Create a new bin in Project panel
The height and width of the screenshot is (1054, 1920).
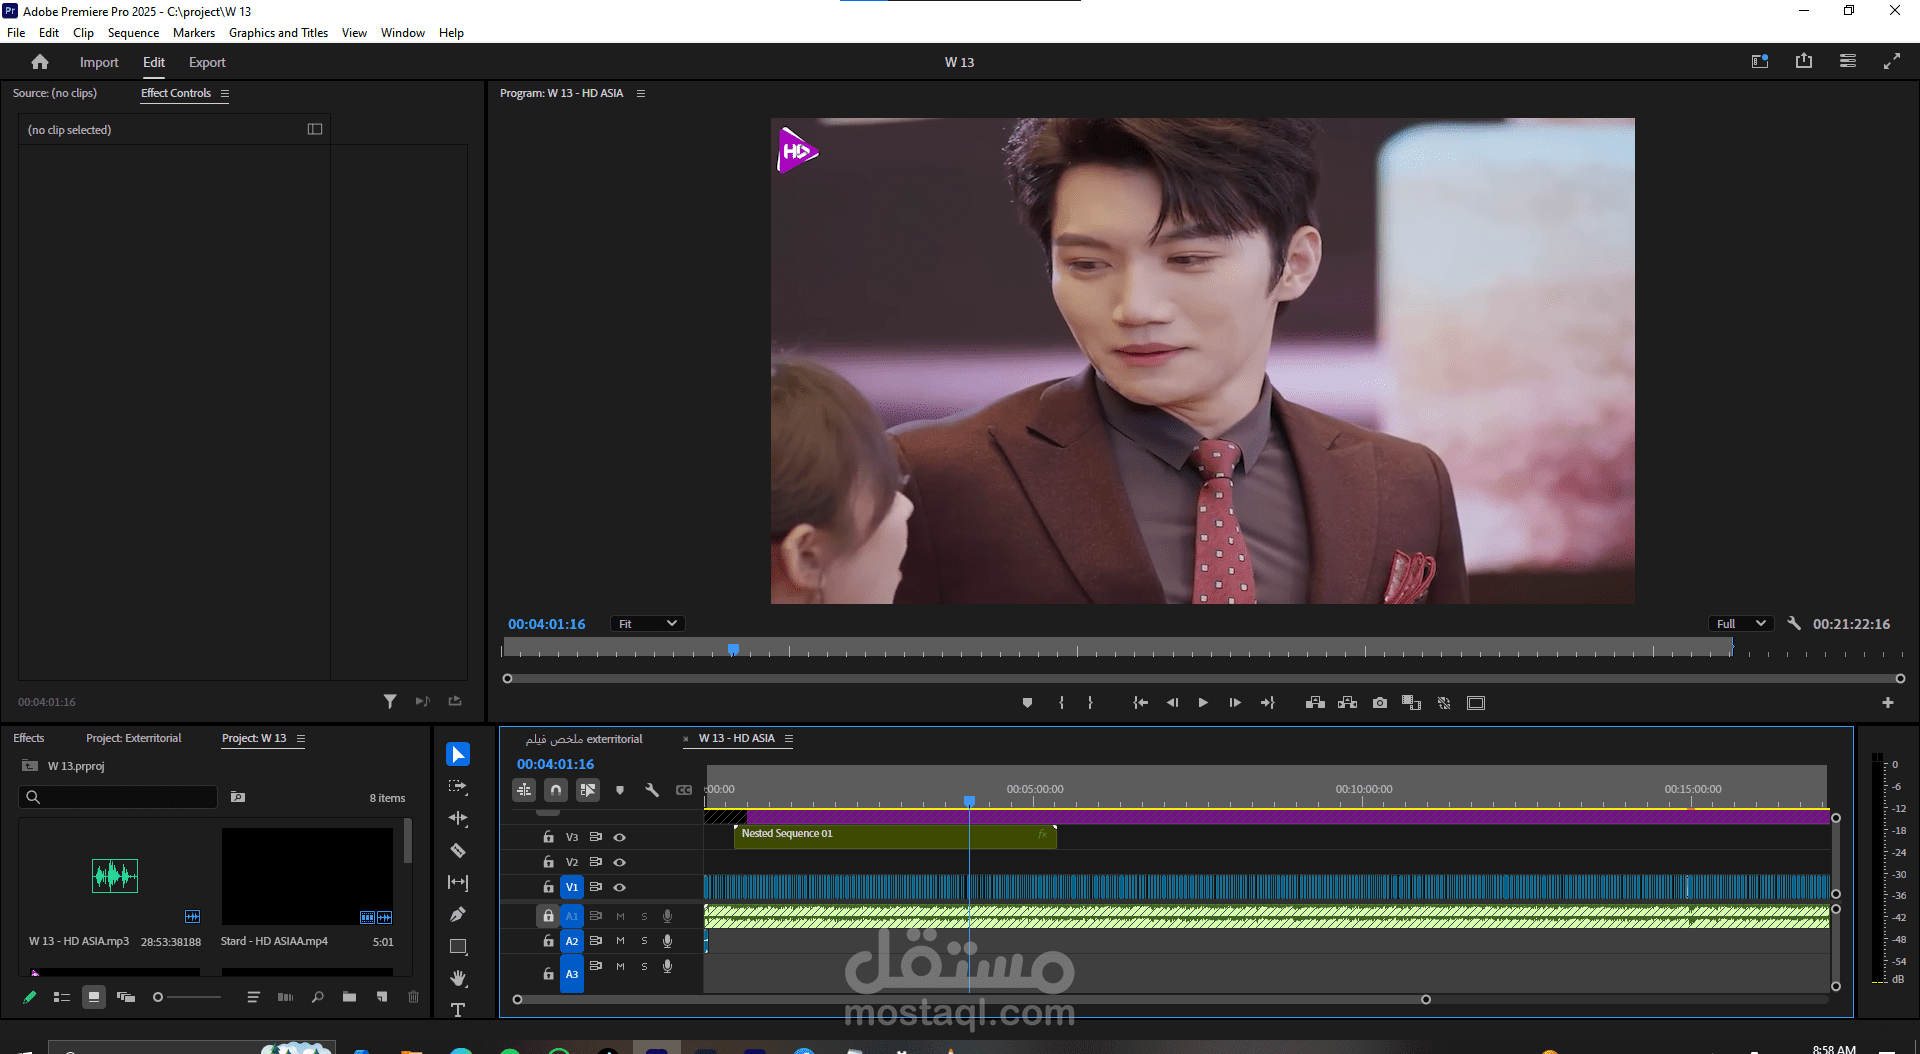[x=349, y=997]
